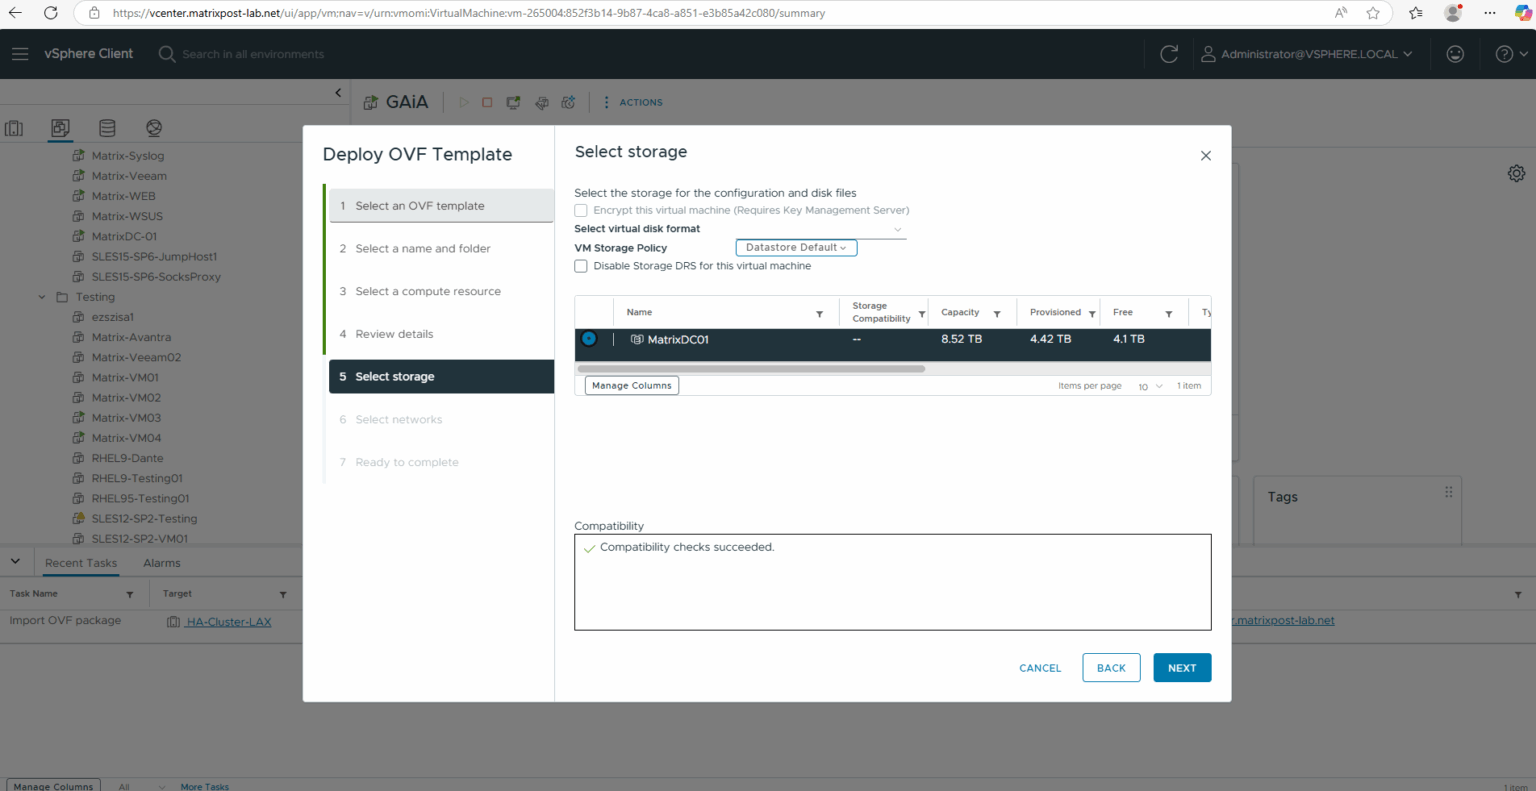This screenshot has width=1536, height=791.
Task: Select the MatrixDC01 datastore radio button
Action: pyautogui.click(x=590, y=338)
